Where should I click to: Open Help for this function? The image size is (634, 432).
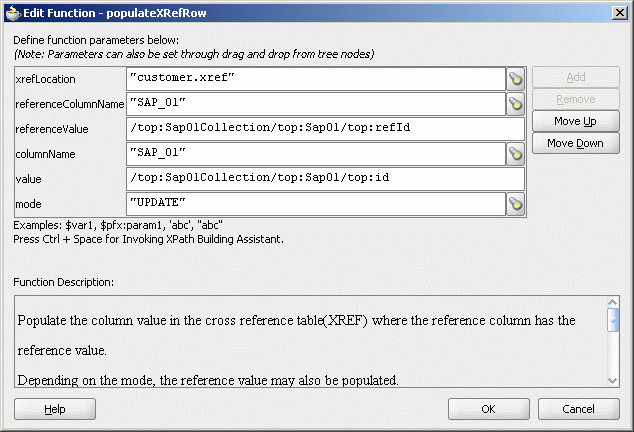point(55,409)
